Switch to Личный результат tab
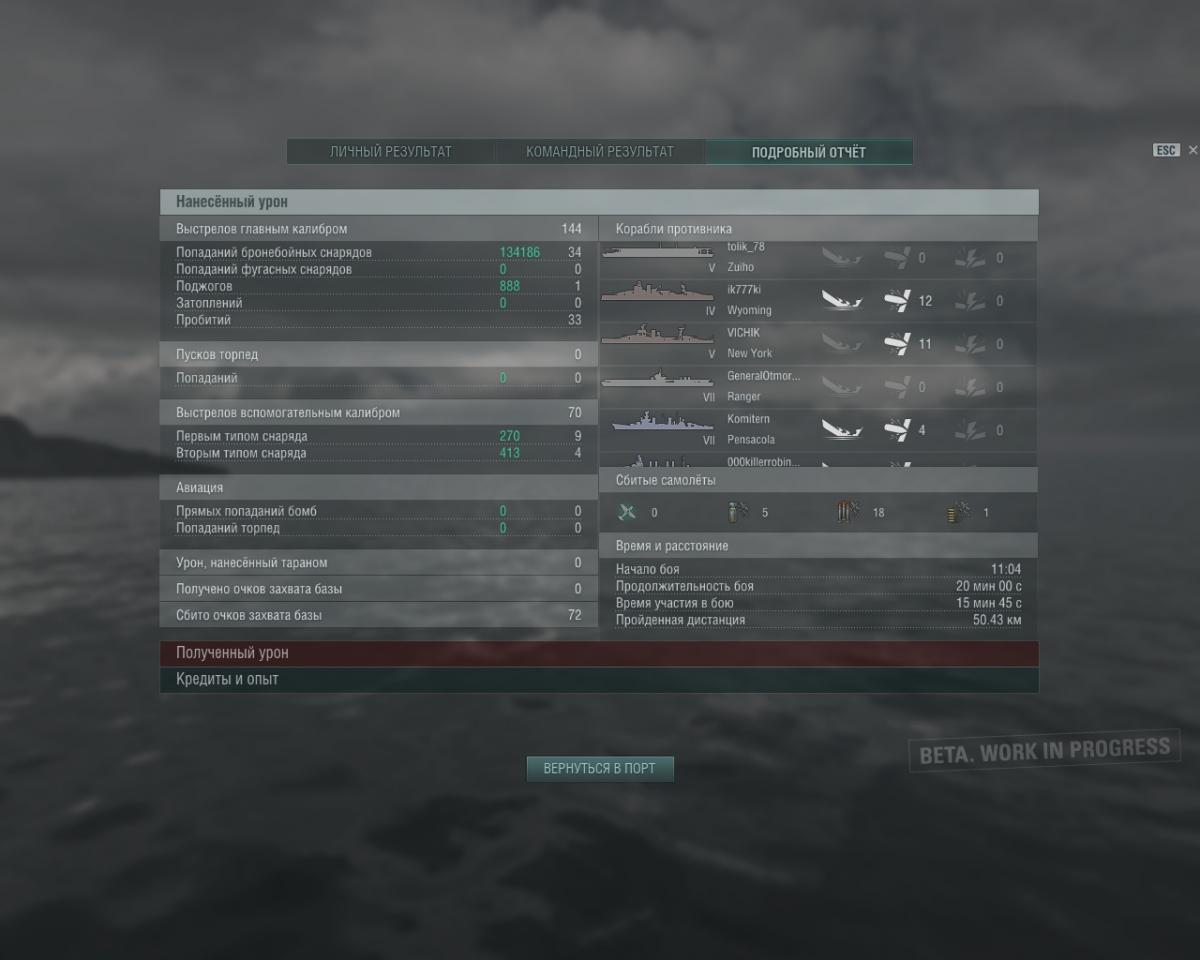1200x960 pixels. (x=391, y=152)
